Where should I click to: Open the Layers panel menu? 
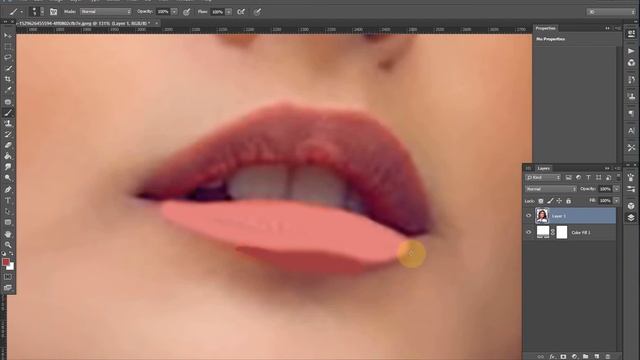tap(618, 168)
